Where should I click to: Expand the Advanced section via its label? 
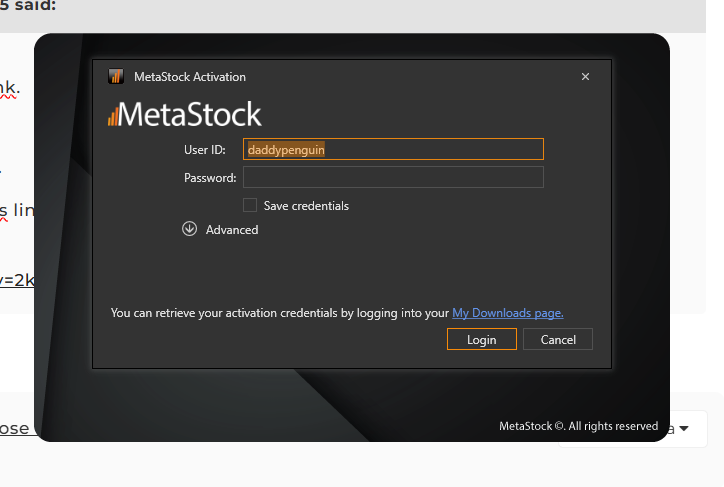(x=232, y=230)
